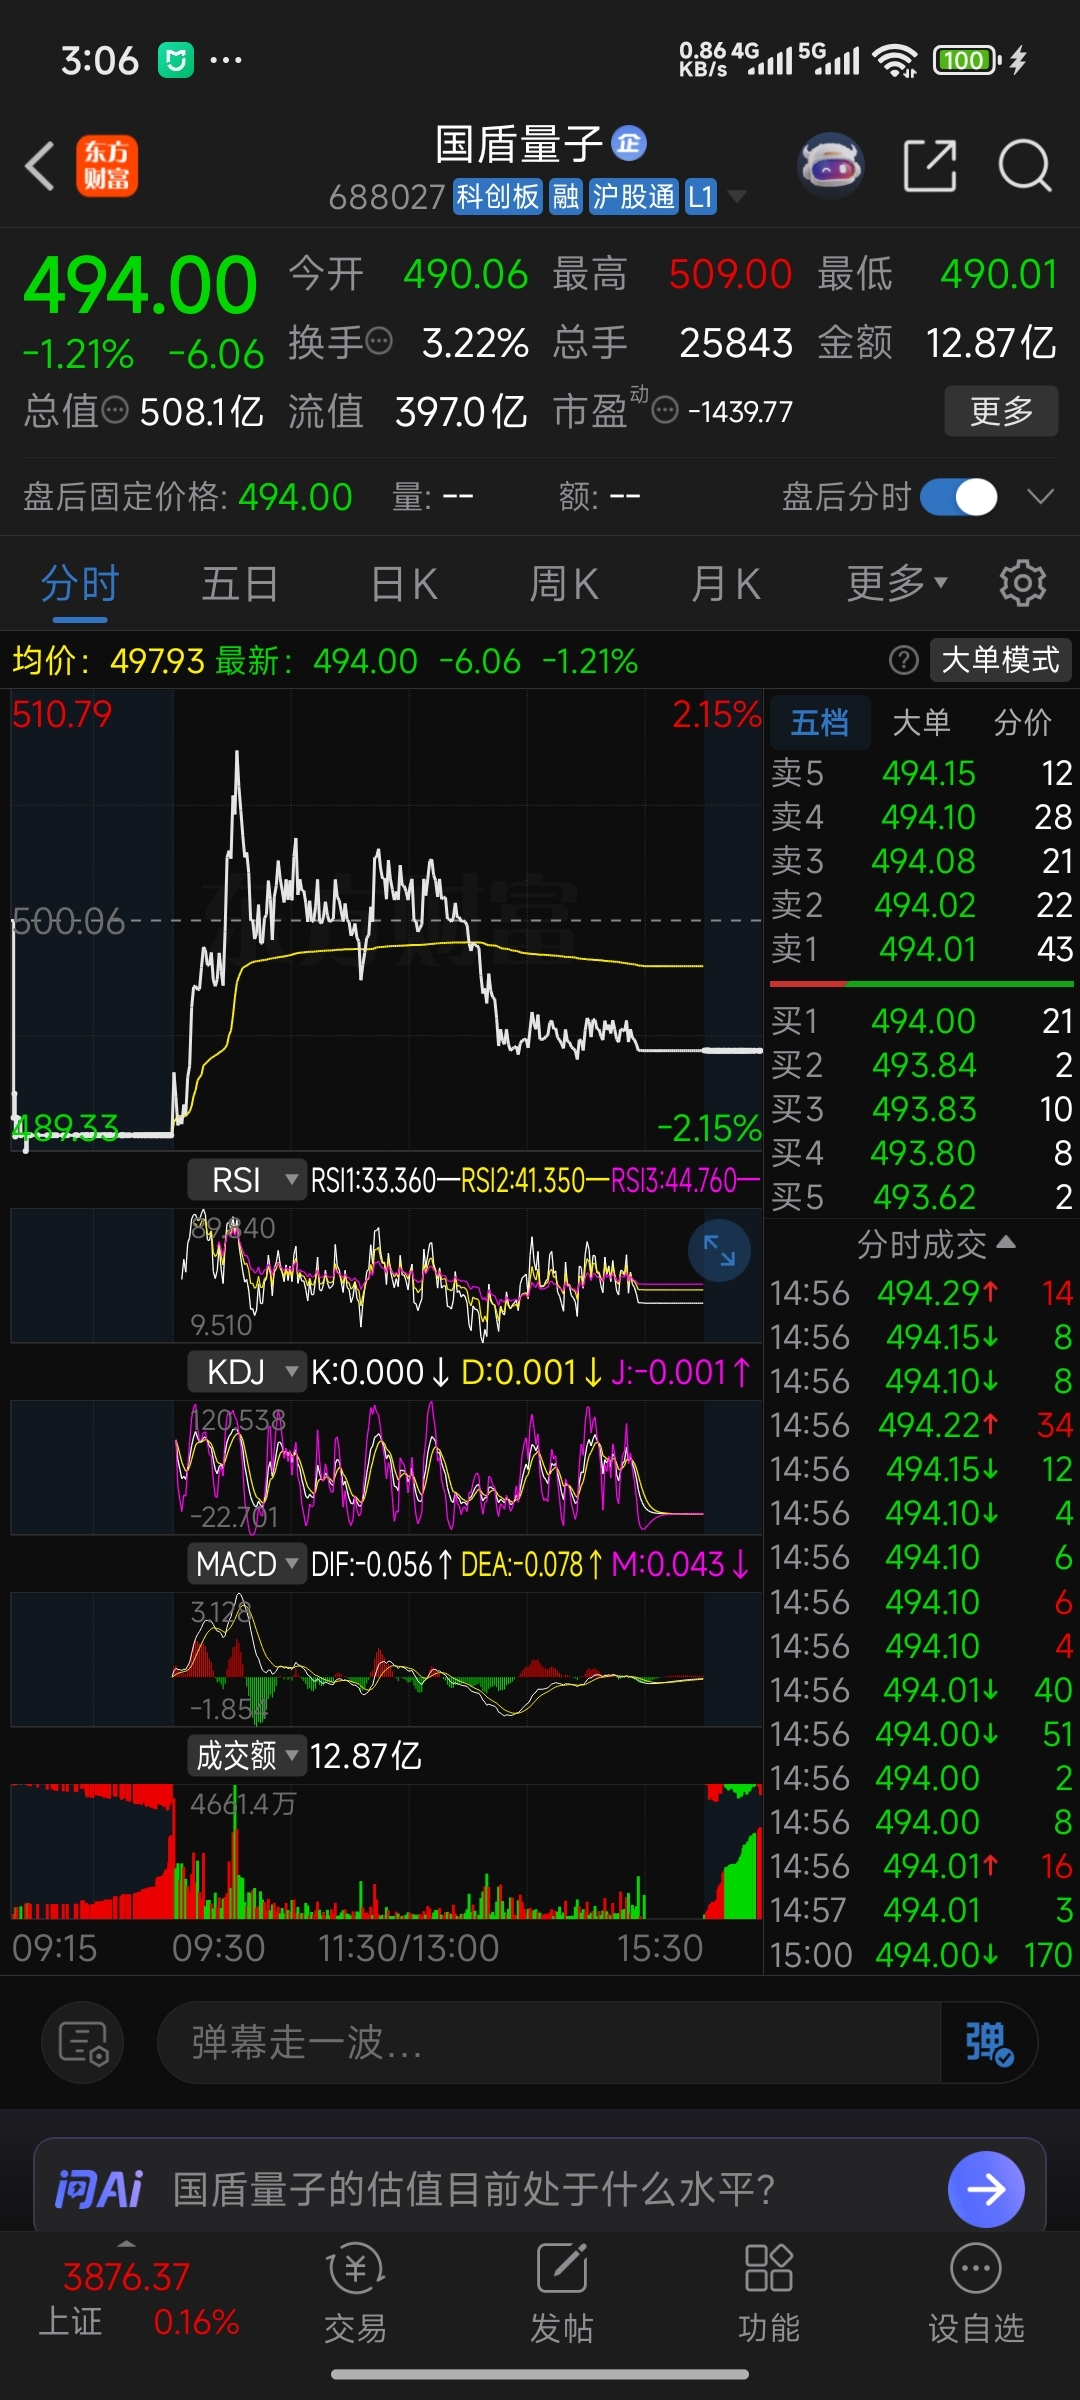
Task: Toggle 大单模式 mode
Action: 1001,660
